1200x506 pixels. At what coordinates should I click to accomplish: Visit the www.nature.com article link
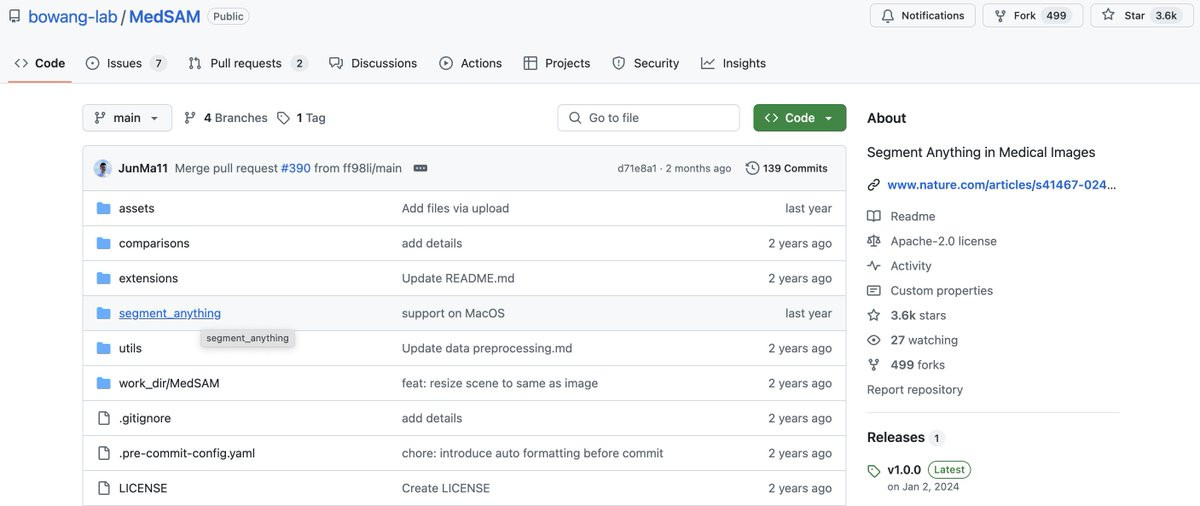1001,185
